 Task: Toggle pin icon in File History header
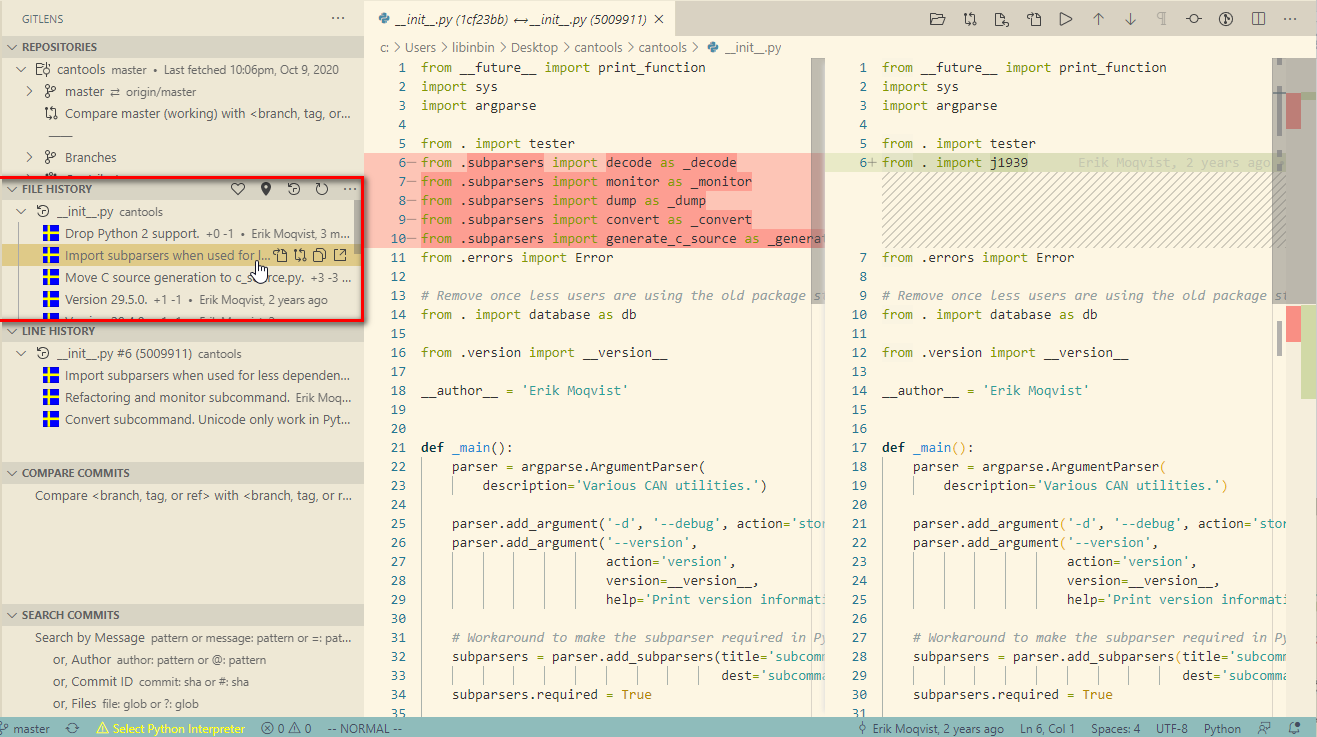coord(266,189)
